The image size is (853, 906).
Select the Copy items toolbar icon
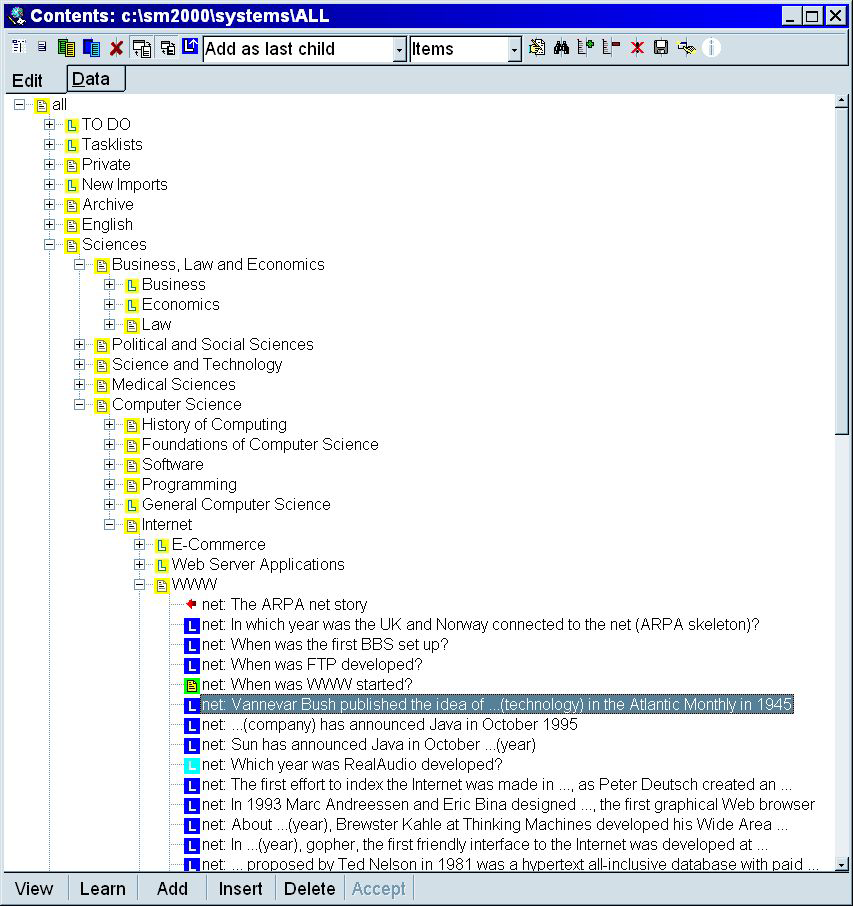click(x=66, y=47)
